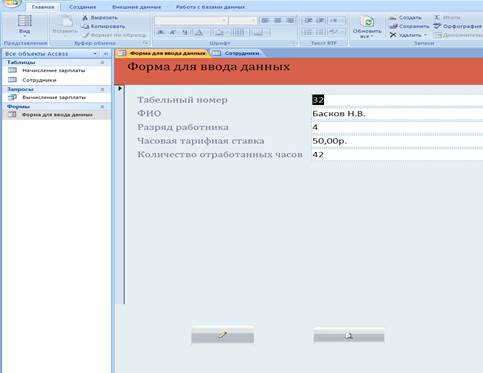The width and height of the screenshot is (483, 373).
Task: Click the Вставить paste icon
Action: point(66,22)
